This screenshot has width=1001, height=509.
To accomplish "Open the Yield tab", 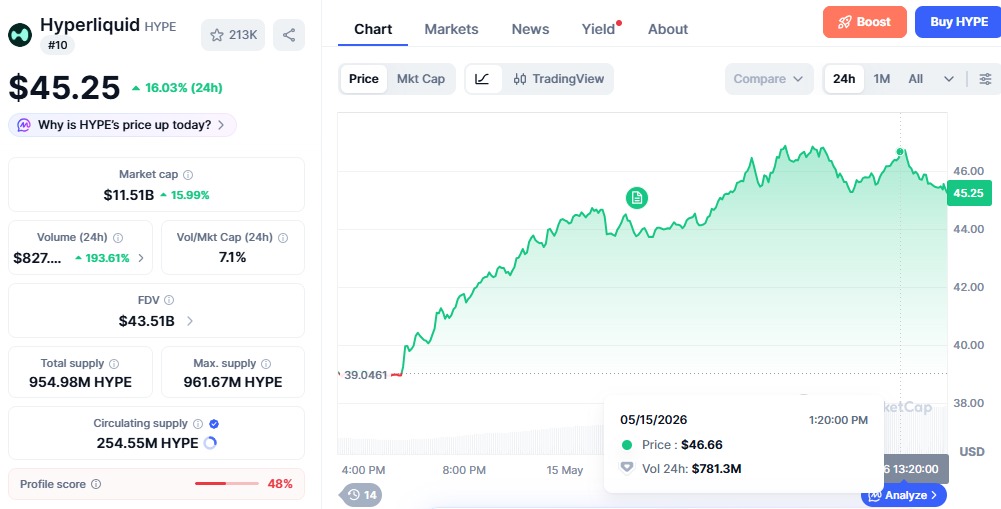I will (599, 29).
